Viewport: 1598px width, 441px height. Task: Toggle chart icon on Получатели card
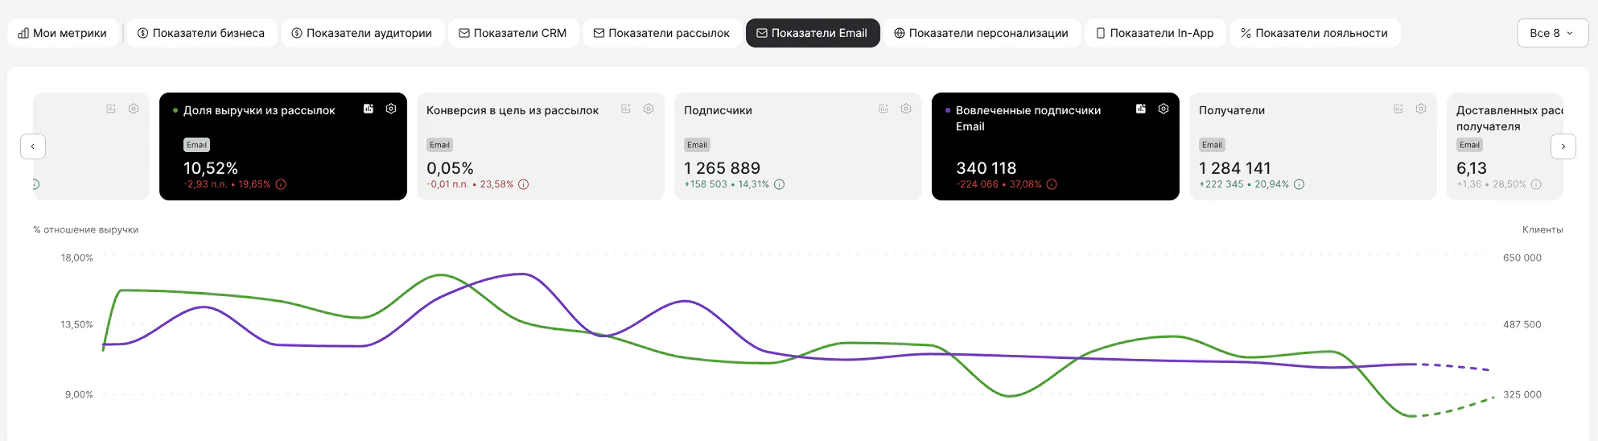pos(1398,109)
